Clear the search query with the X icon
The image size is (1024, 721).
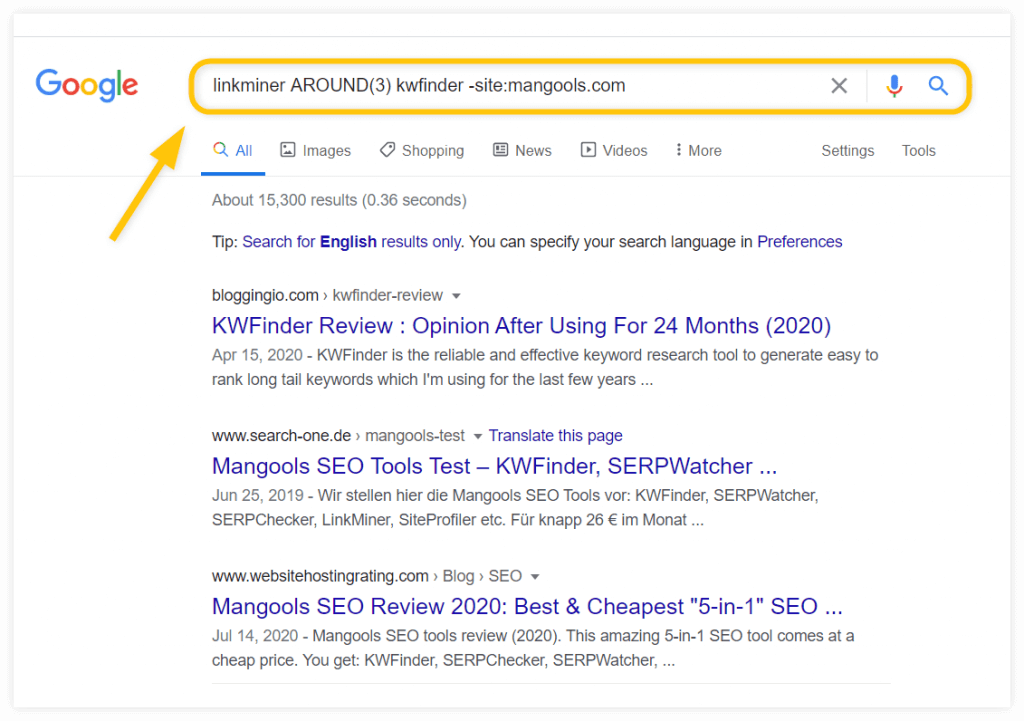pyautogui.click(x=839, y=86)
